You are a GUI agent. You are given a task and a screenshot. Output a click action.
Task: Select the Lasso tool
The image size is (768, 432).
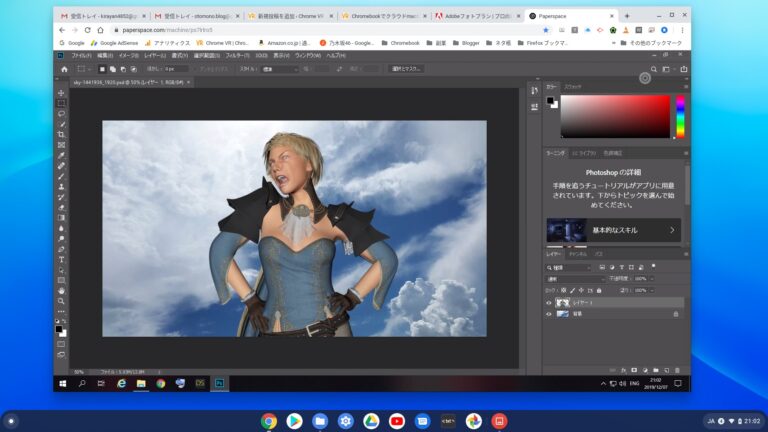61,114
